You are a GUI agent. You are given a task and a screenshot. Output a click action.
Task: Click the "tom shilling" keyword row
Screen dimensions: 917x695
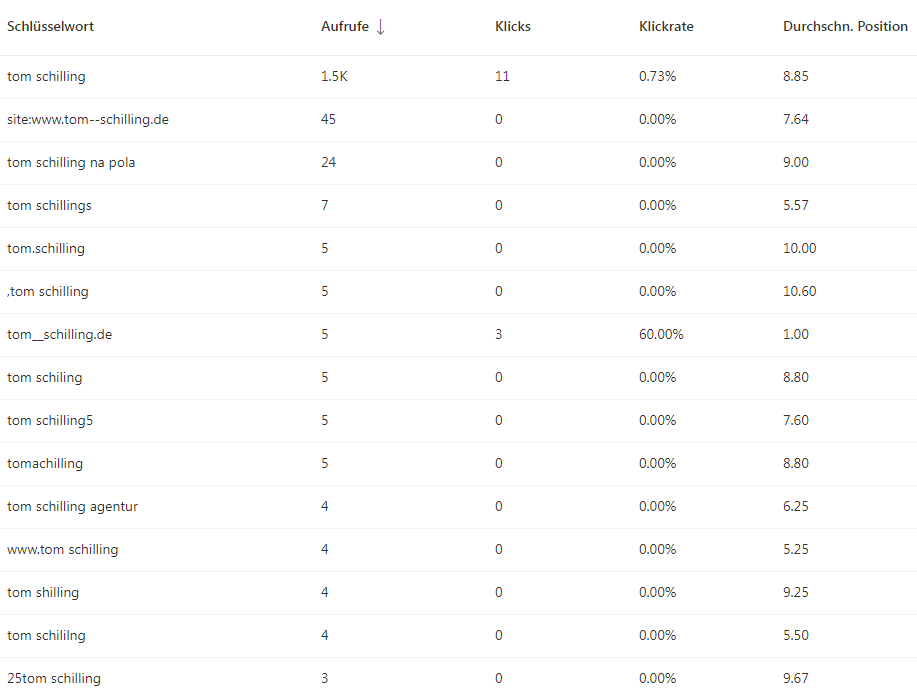coord(43,593)
